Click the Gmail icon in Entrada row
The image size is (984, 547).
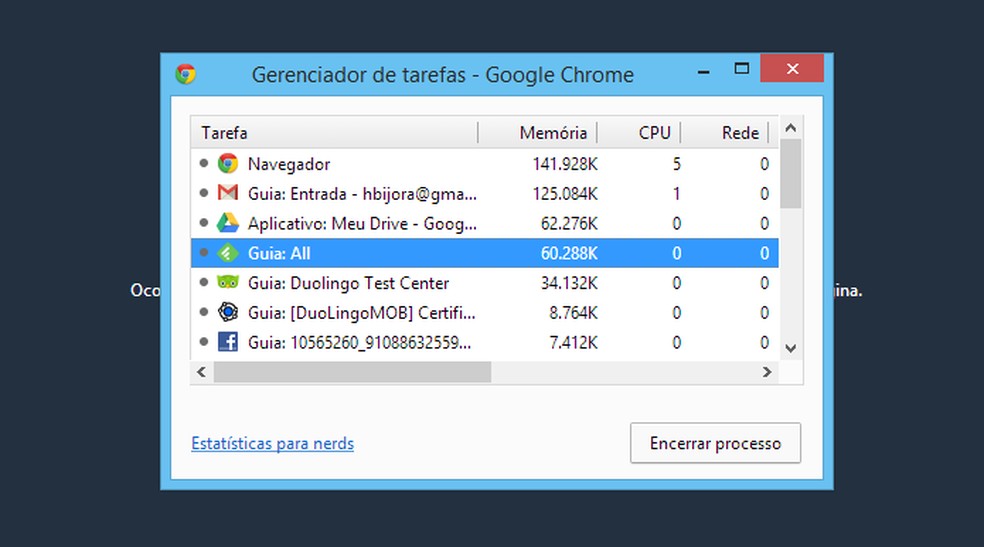[x=228, y=193]
